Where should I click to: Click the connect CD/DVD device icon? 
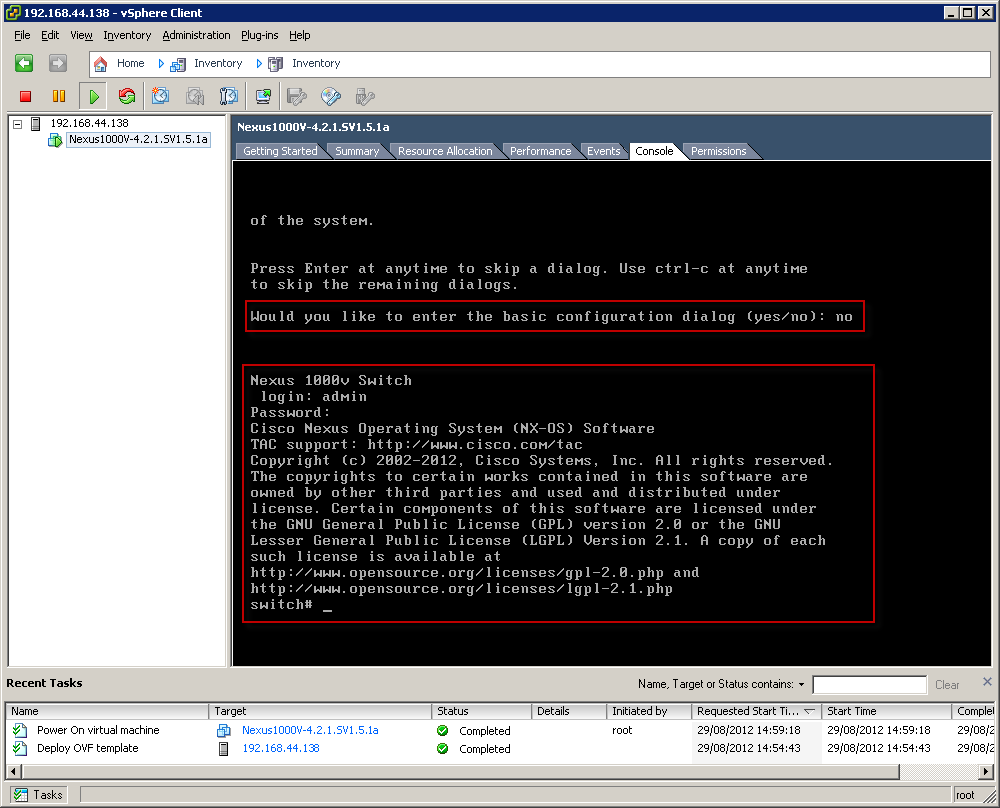tap(330, 96)
